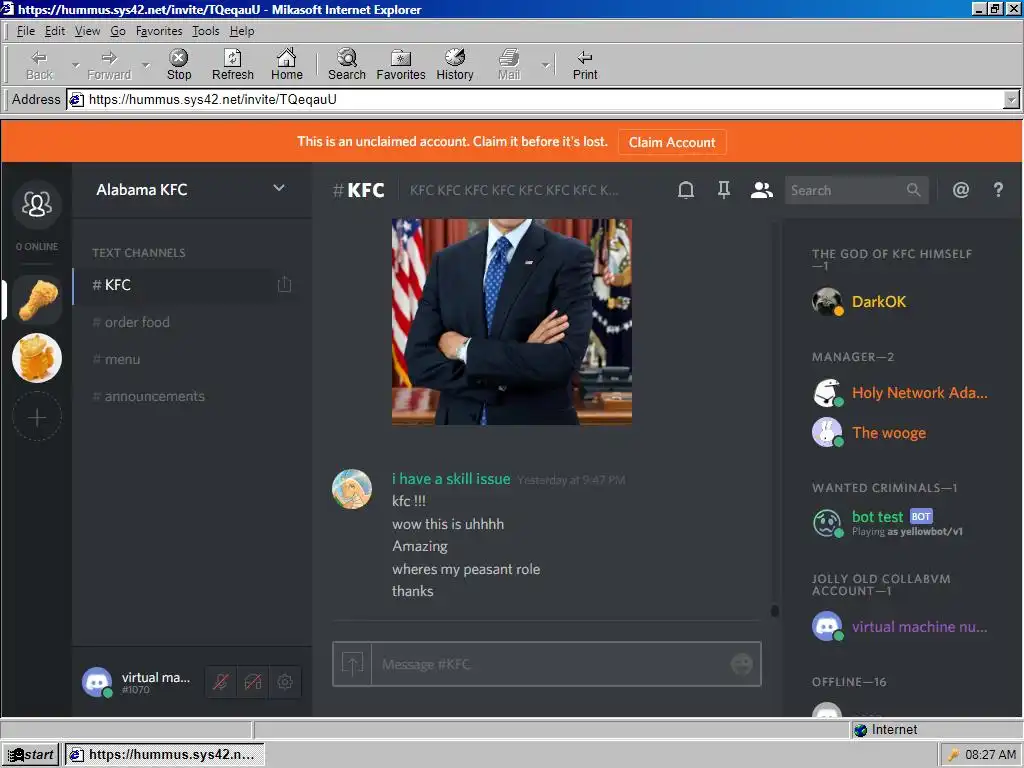The image size is (1024, 768).
Task: Click the KFC channel invite icon
Action: click(x=284, y=284)
